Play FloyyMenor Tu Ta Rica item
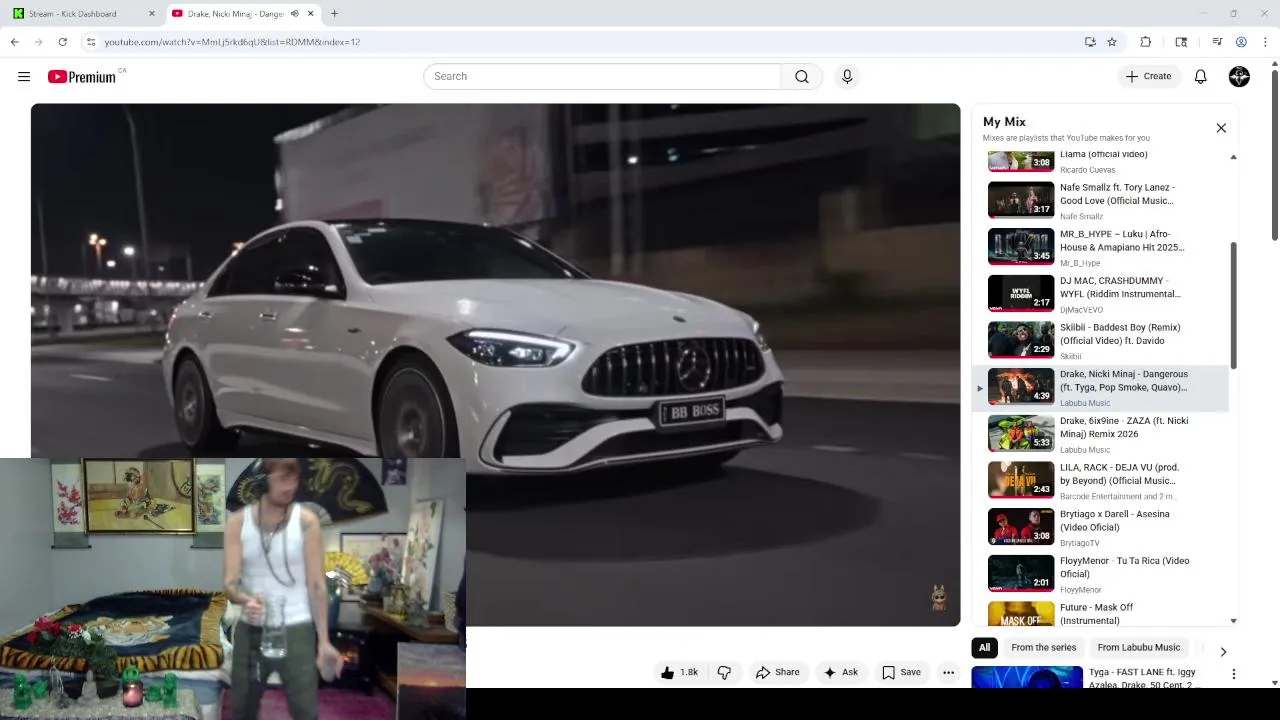The height and width of the screenshot is (720, 1280). pos(1100,574)
